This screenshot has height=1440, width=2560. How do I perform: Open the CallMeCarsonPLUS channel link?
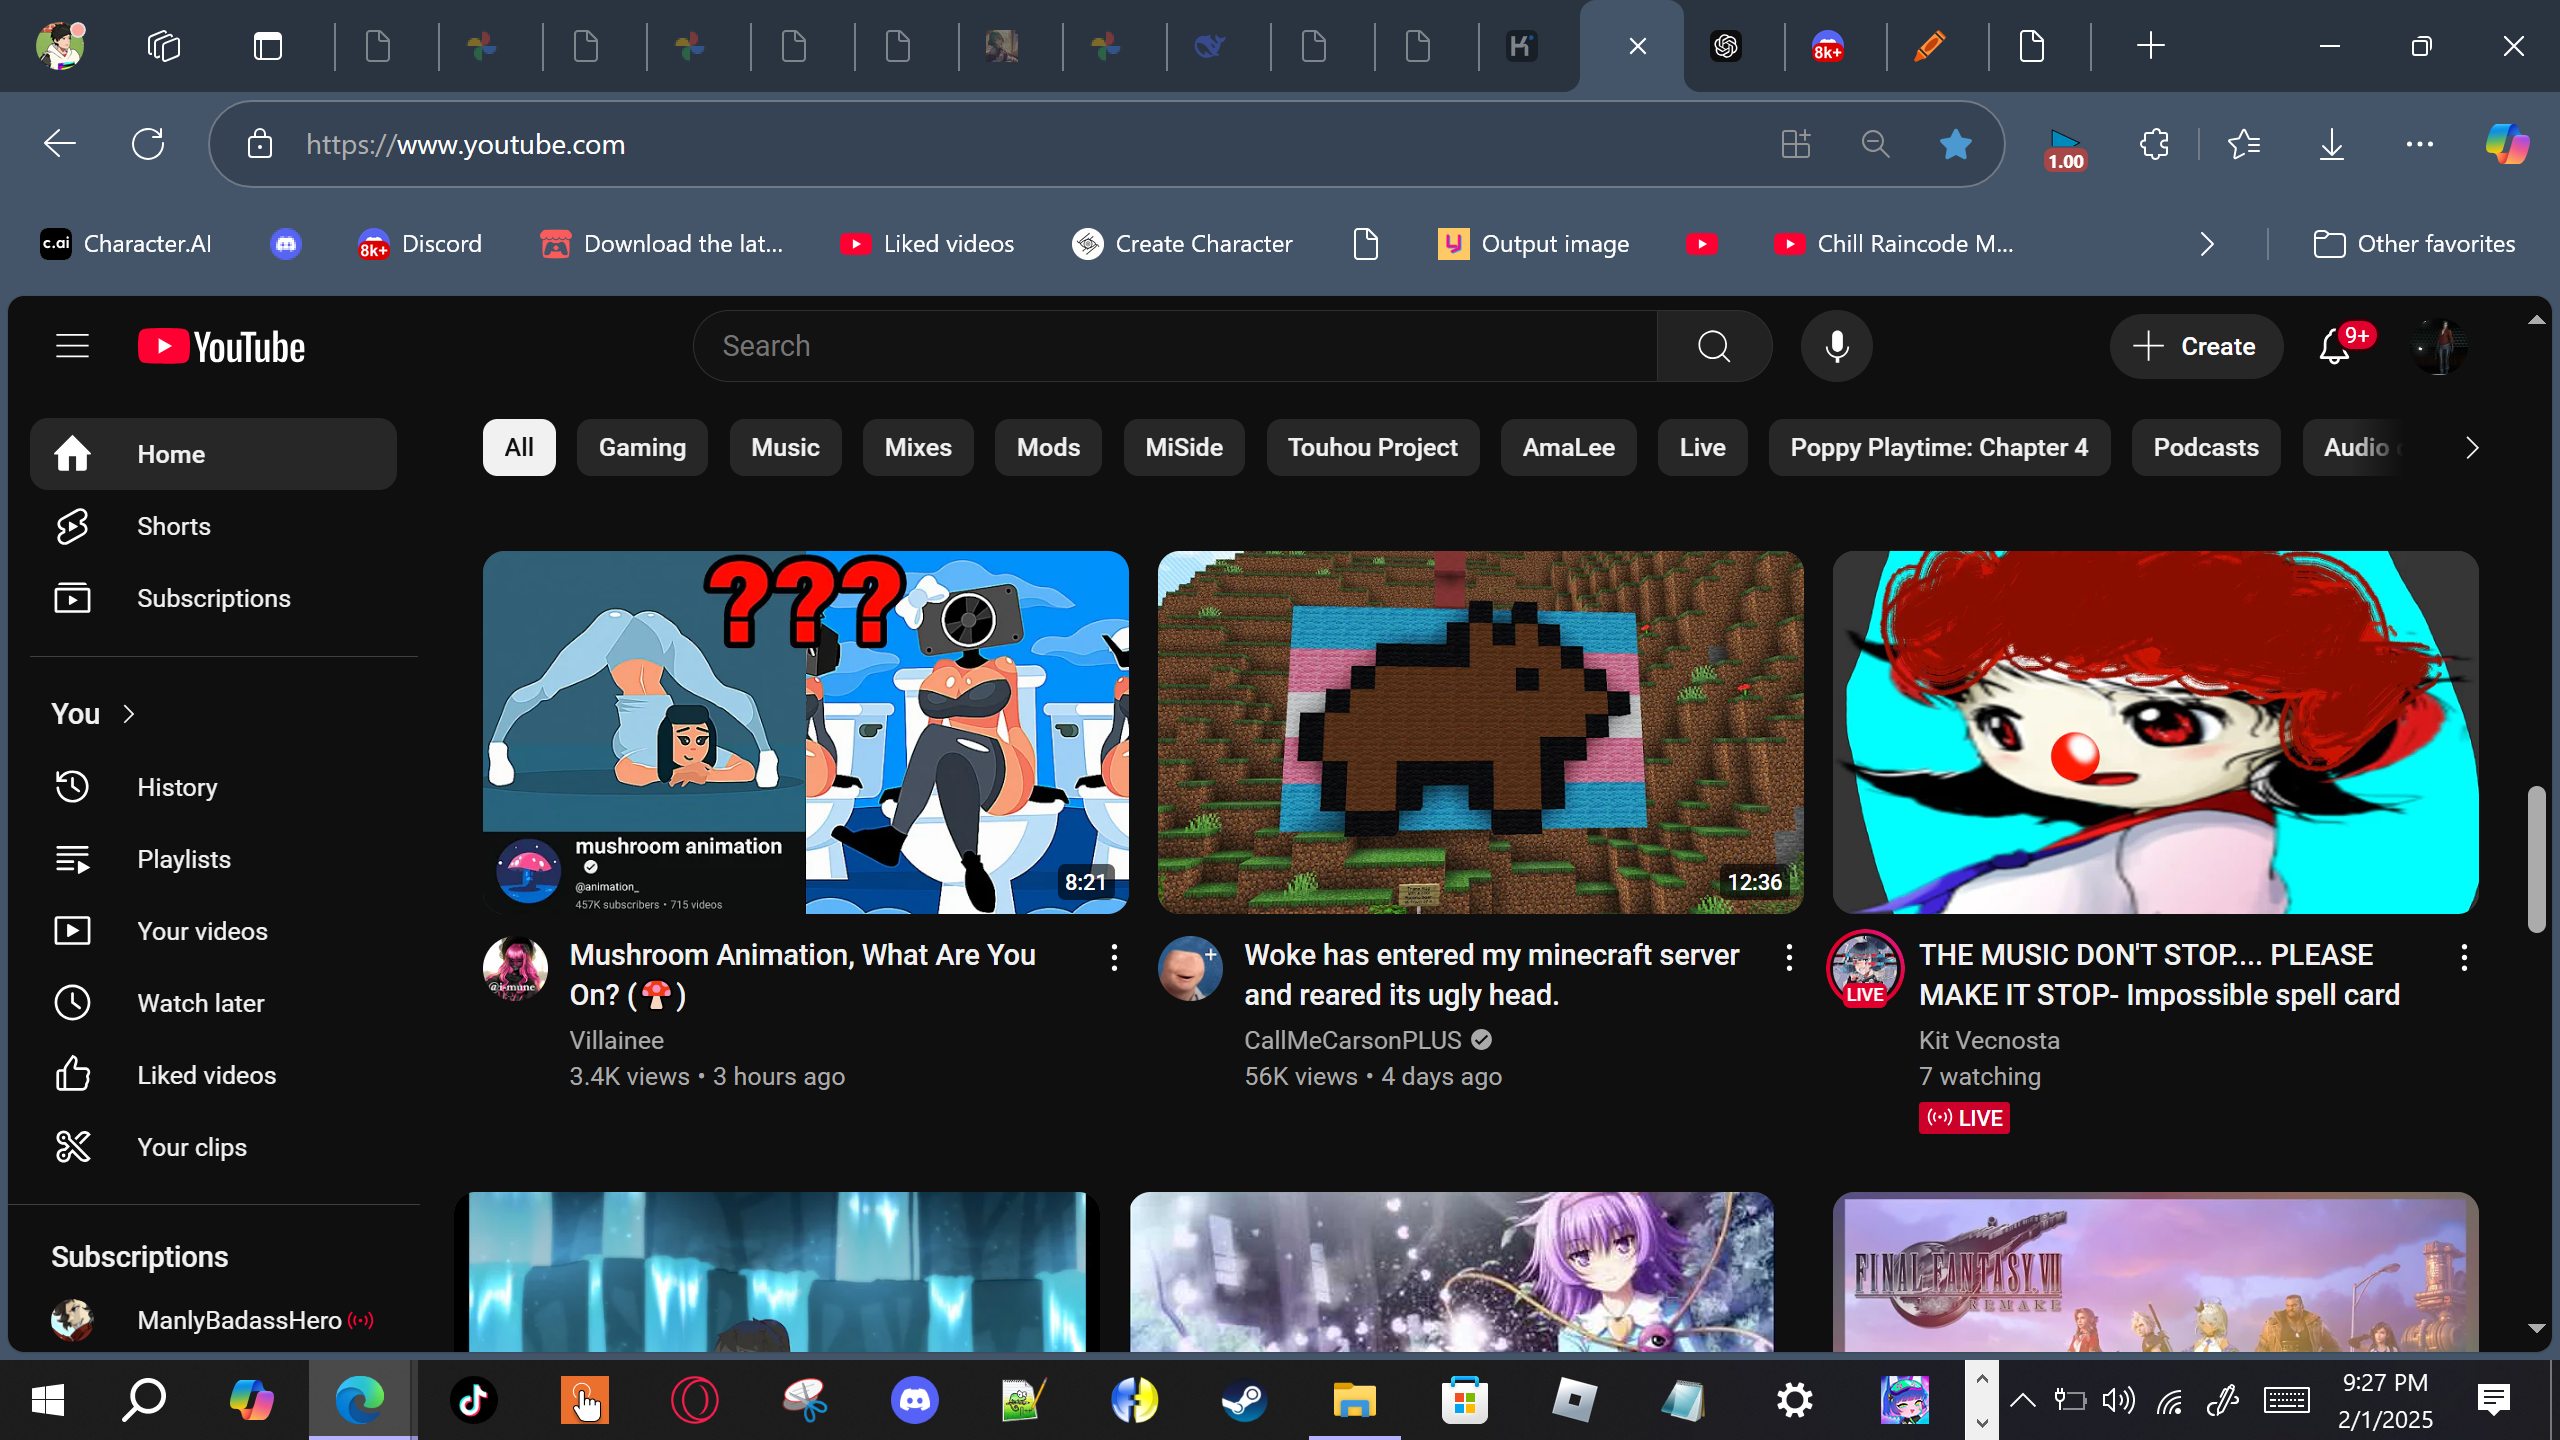[1352, 1040]
